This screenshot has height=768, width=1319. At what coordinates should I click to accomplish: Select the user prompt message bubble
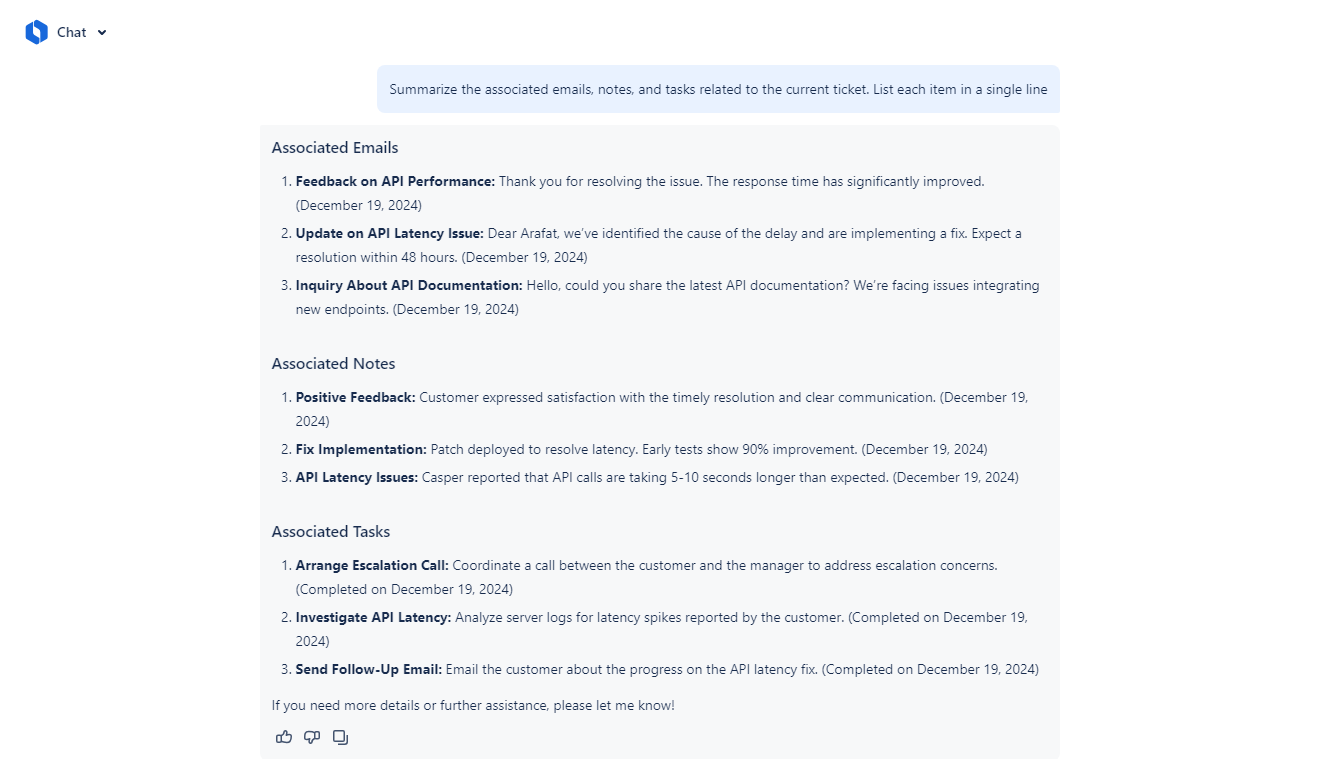tap(718, 89)
